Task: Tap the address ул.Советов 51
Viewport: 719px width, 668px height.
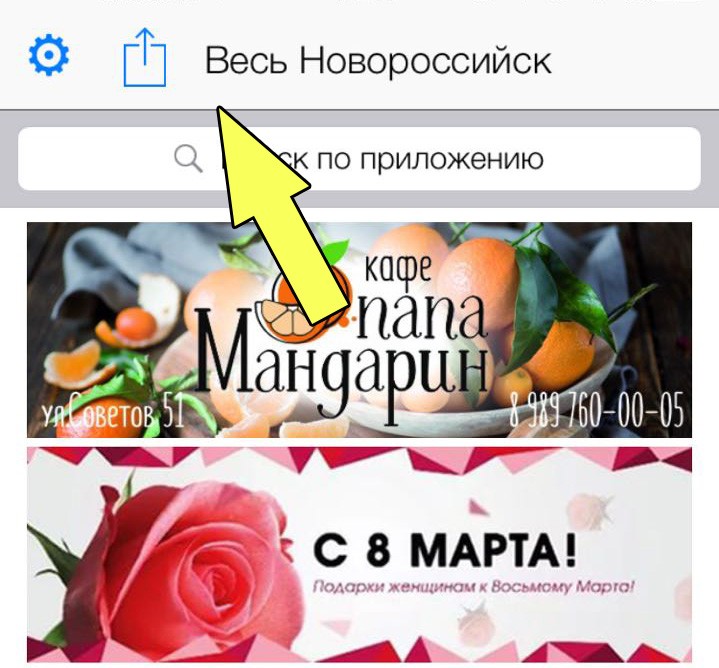Action: click(x=113, y=412)
